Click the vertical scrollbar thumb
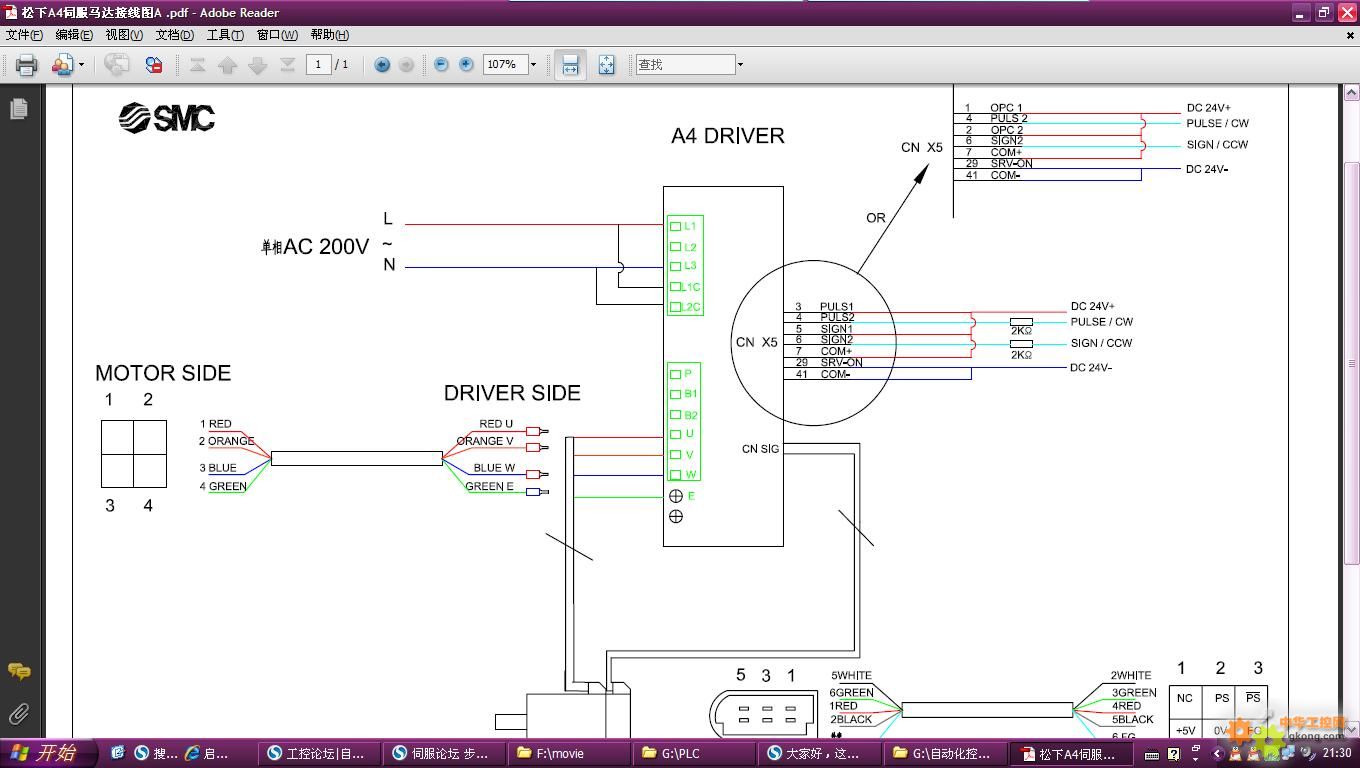 click(x=1352, y=362)
